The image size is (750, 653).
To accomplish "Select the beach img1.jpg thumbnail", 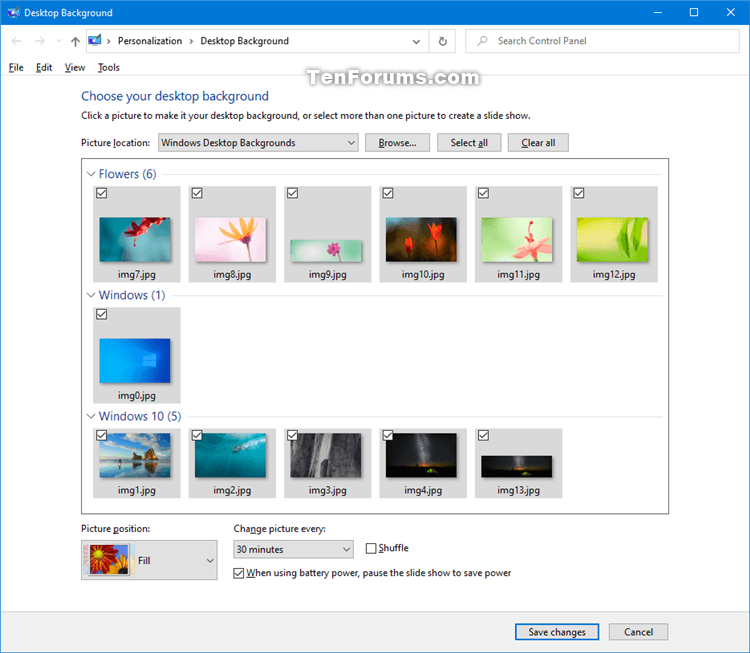I will [x=135, y=455].
